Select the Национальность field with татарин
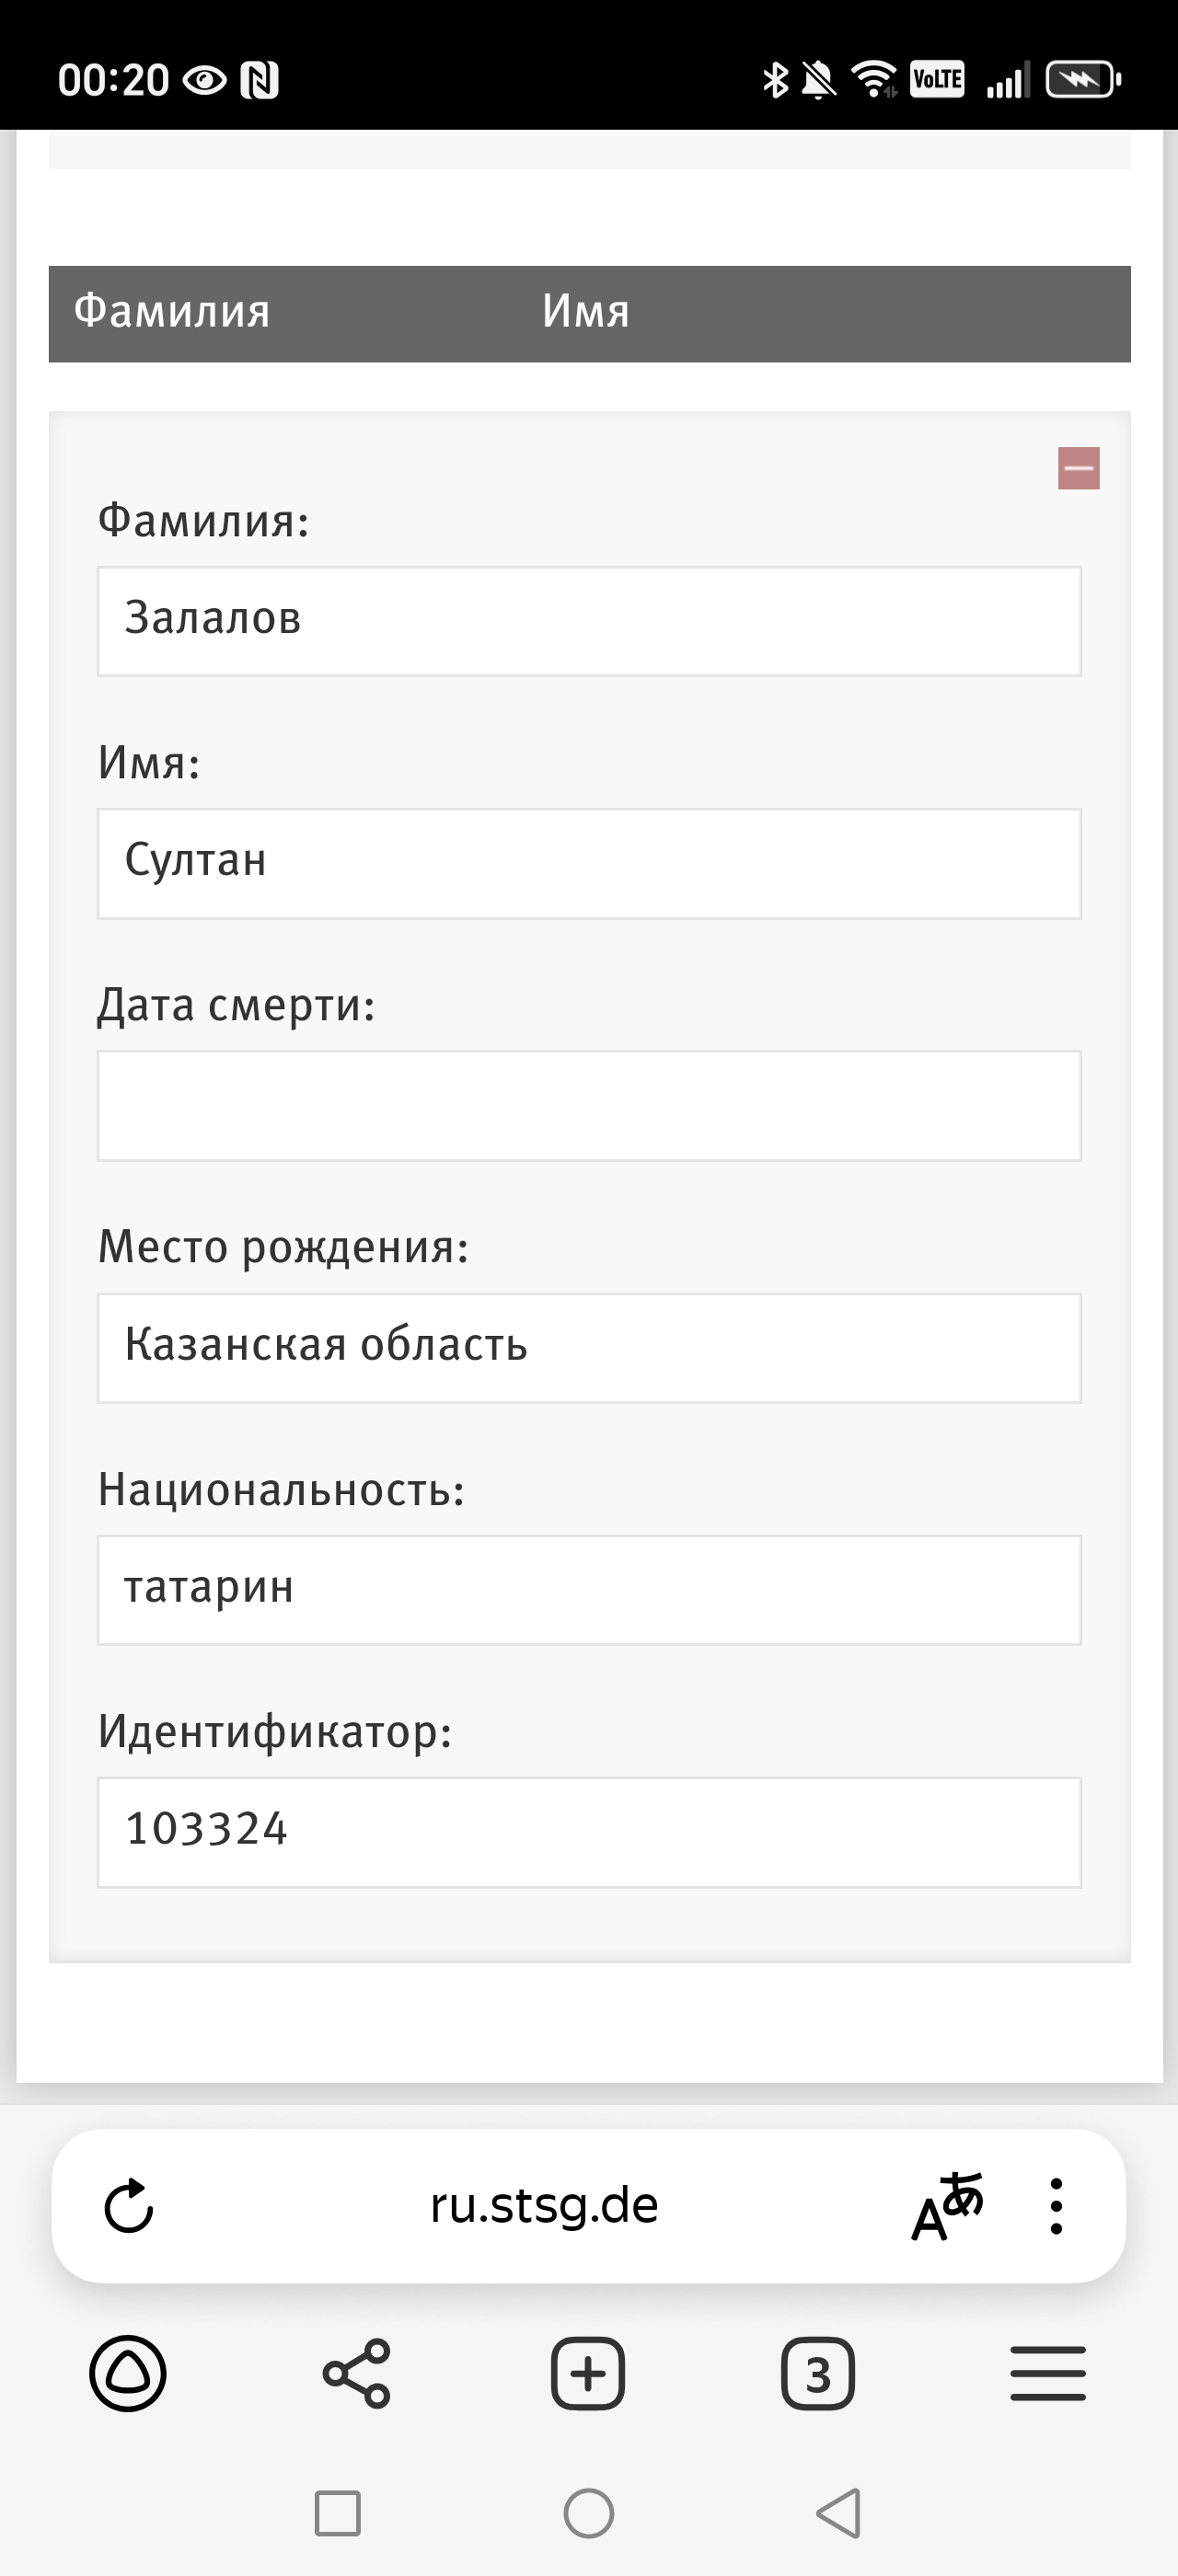Image resolution: width=1178 pixels, height=2576 pixels. [x=589, y=1590]
